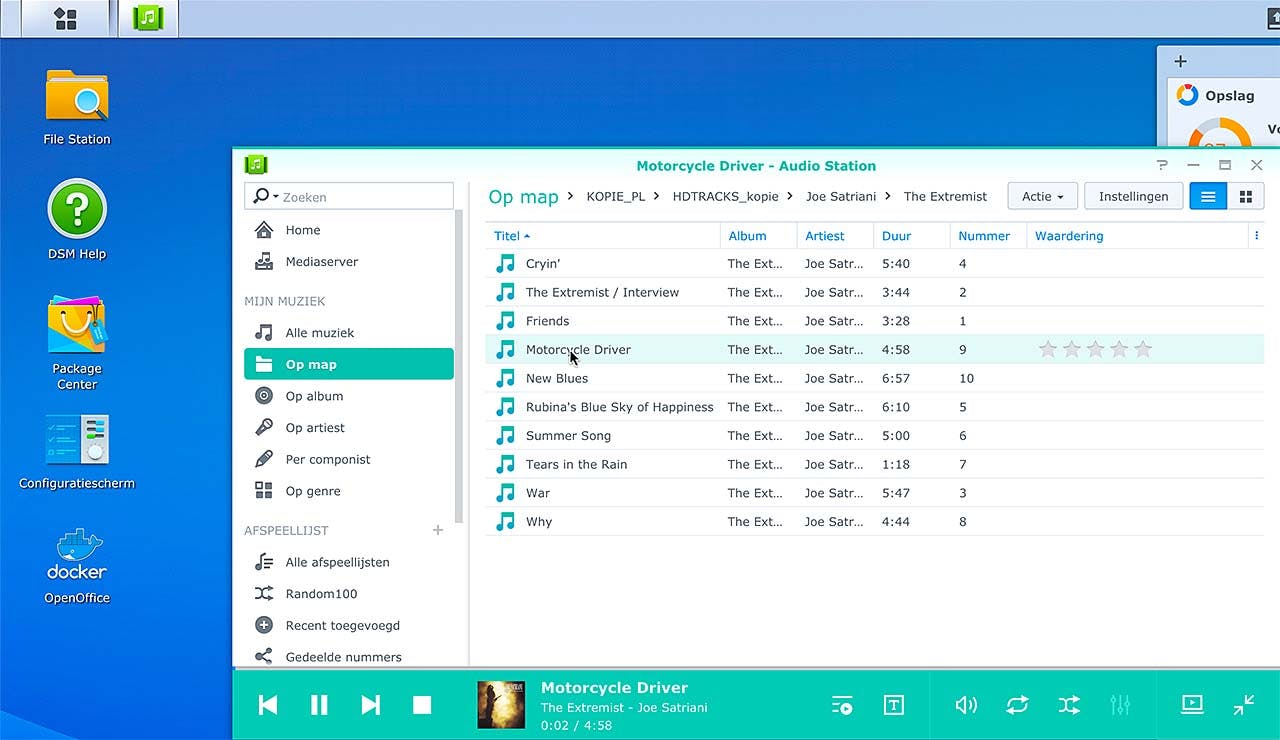This screenshot has height=740, width=1280.
Task: Open Gedeelde nummers
Action: point(349,657)
